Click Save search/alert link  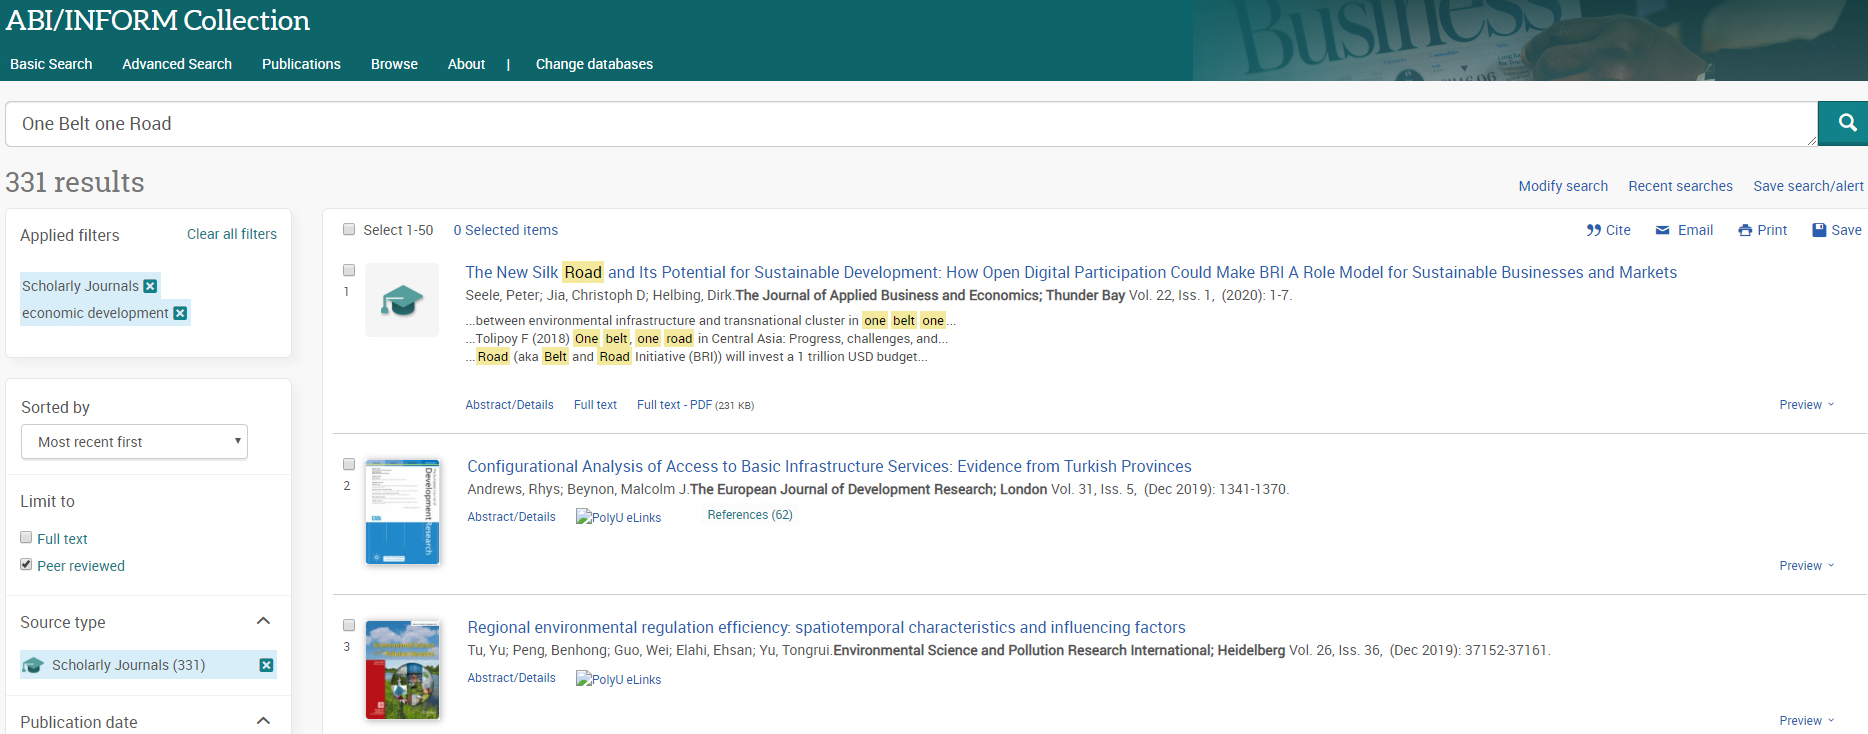point(1808,186)
